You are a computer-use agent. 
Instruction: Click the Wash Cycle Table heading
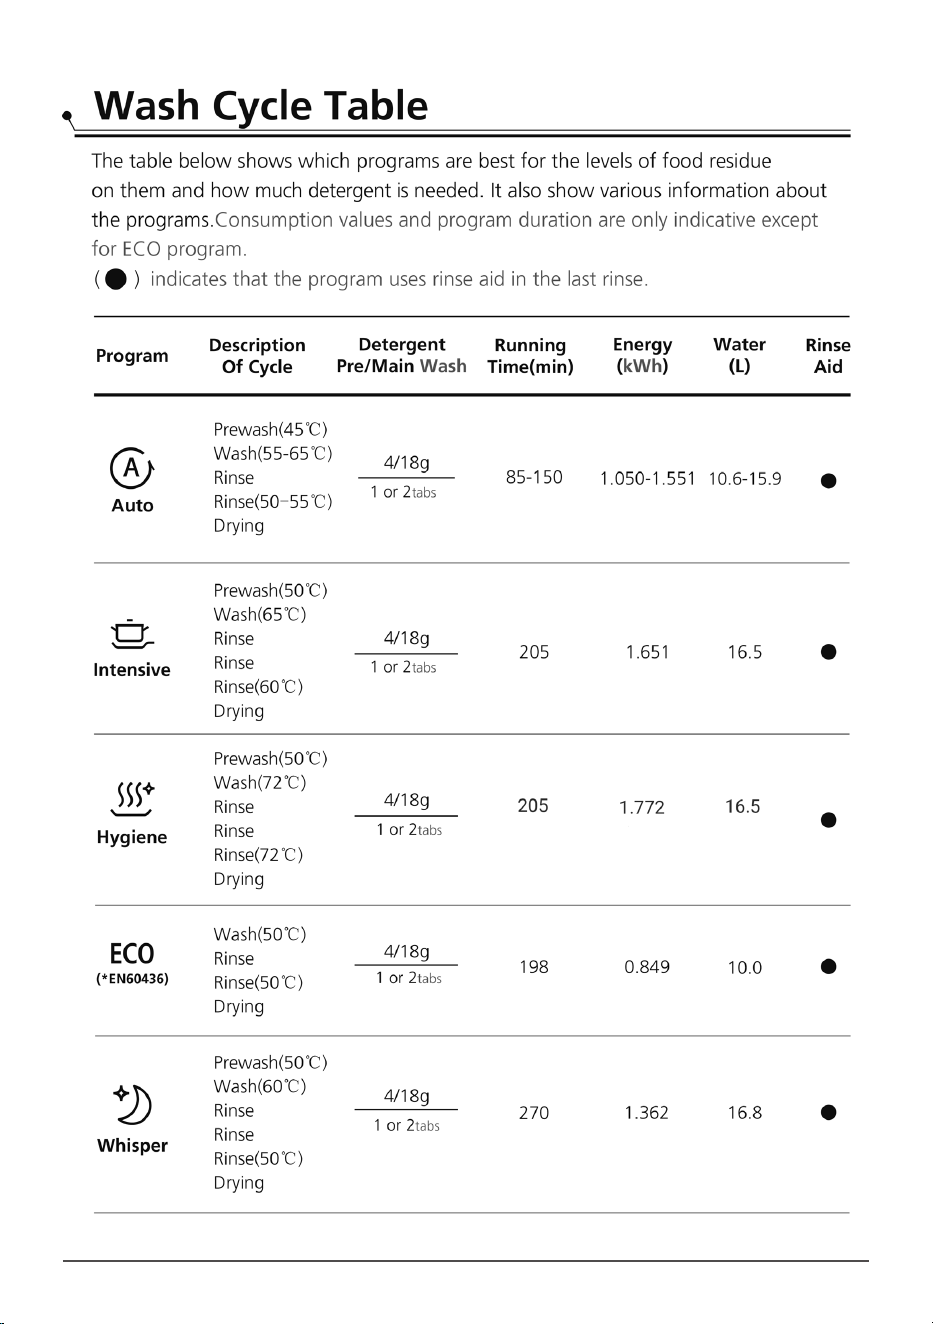point(261,106)
